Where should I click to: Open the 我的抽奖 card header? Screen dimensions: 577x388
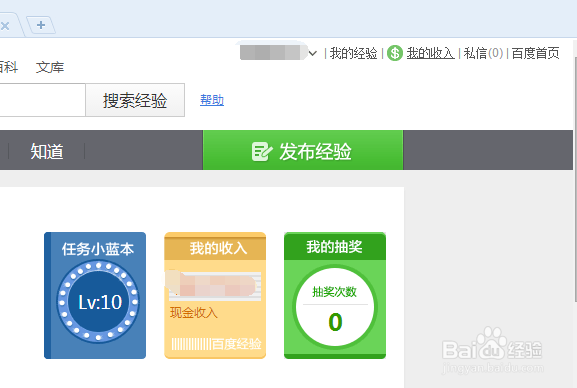335,246
